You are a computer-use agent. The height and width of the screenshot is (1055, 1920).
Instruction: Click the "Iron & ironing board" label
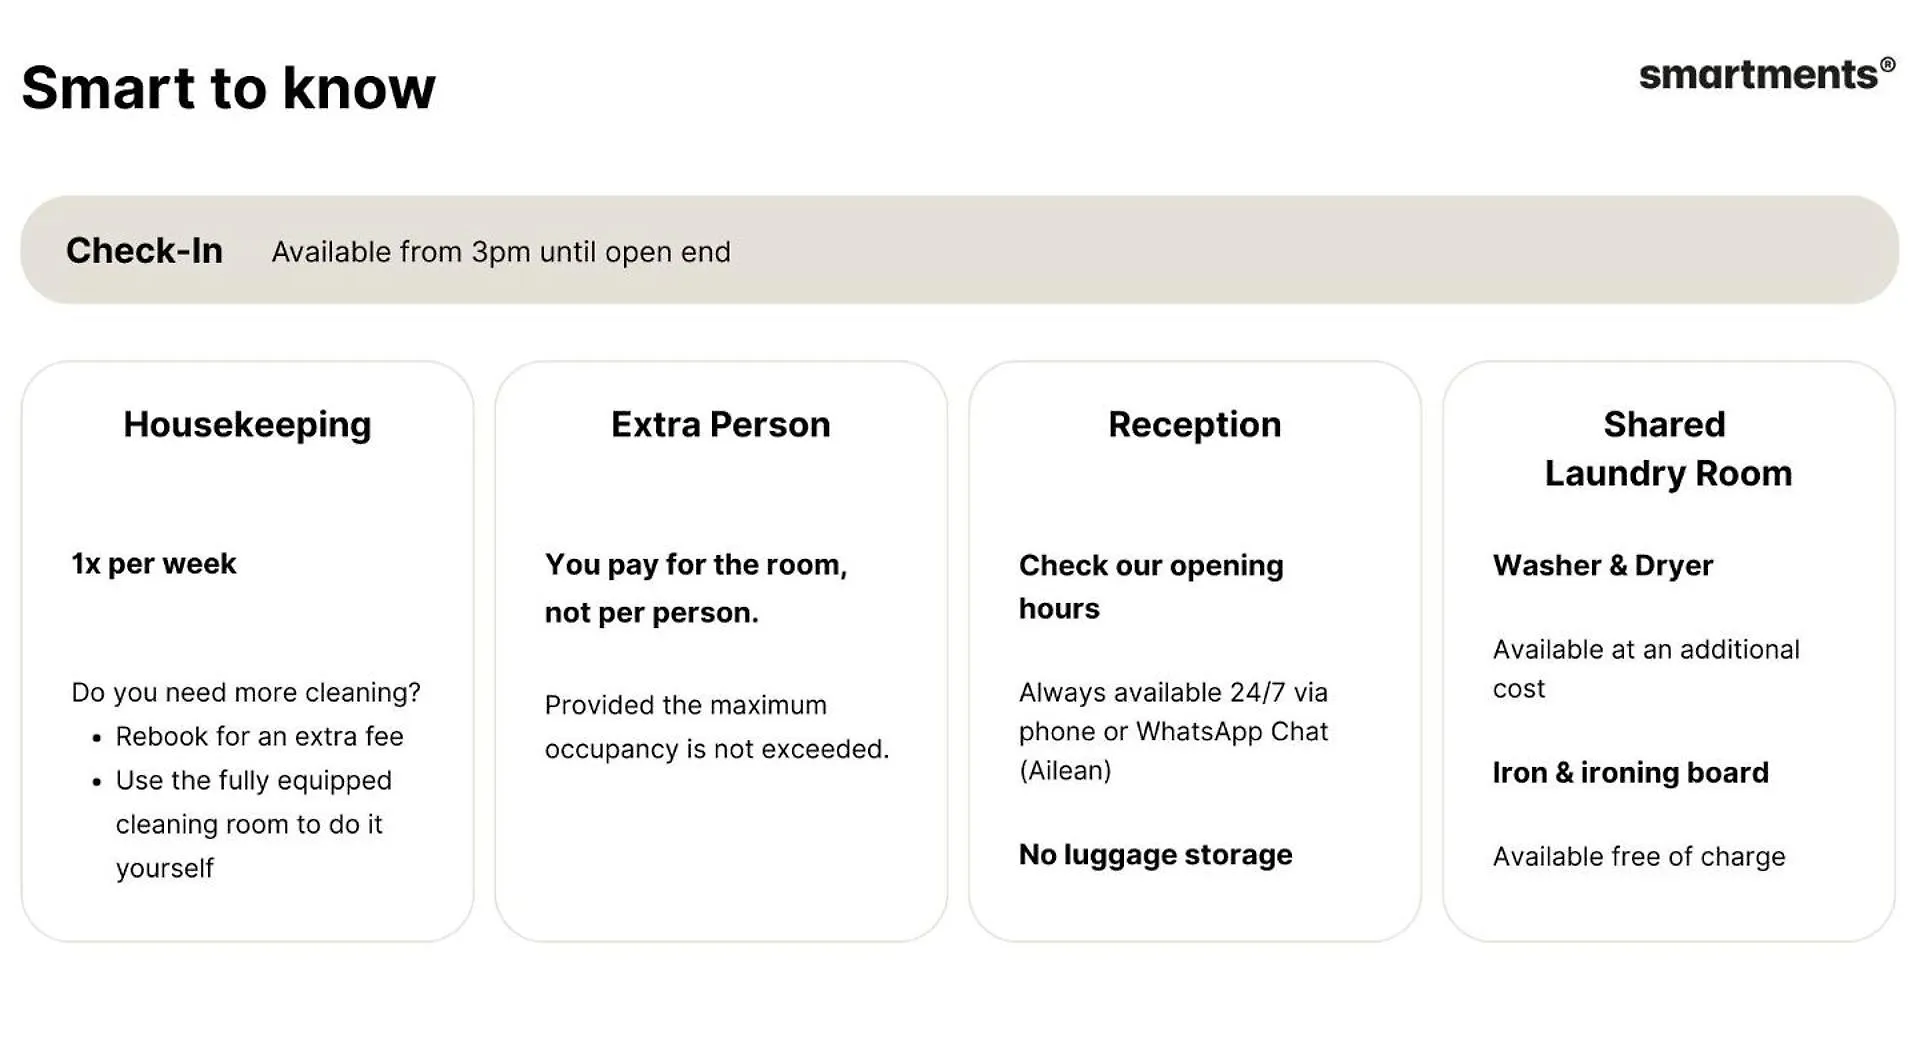pos(1630,773)
